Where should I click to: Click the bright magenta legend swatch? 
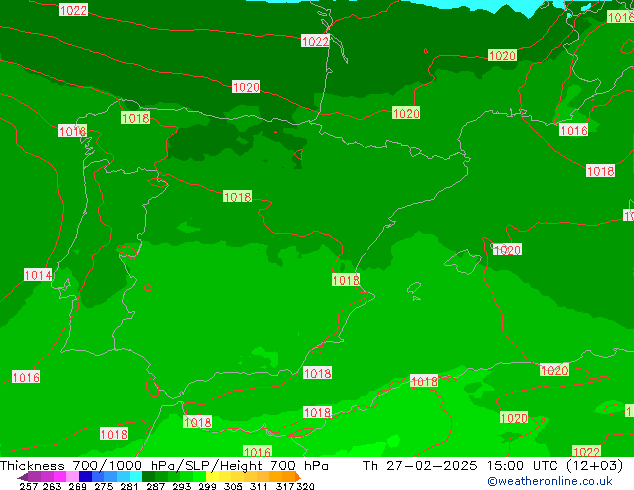tap(60, 476)
